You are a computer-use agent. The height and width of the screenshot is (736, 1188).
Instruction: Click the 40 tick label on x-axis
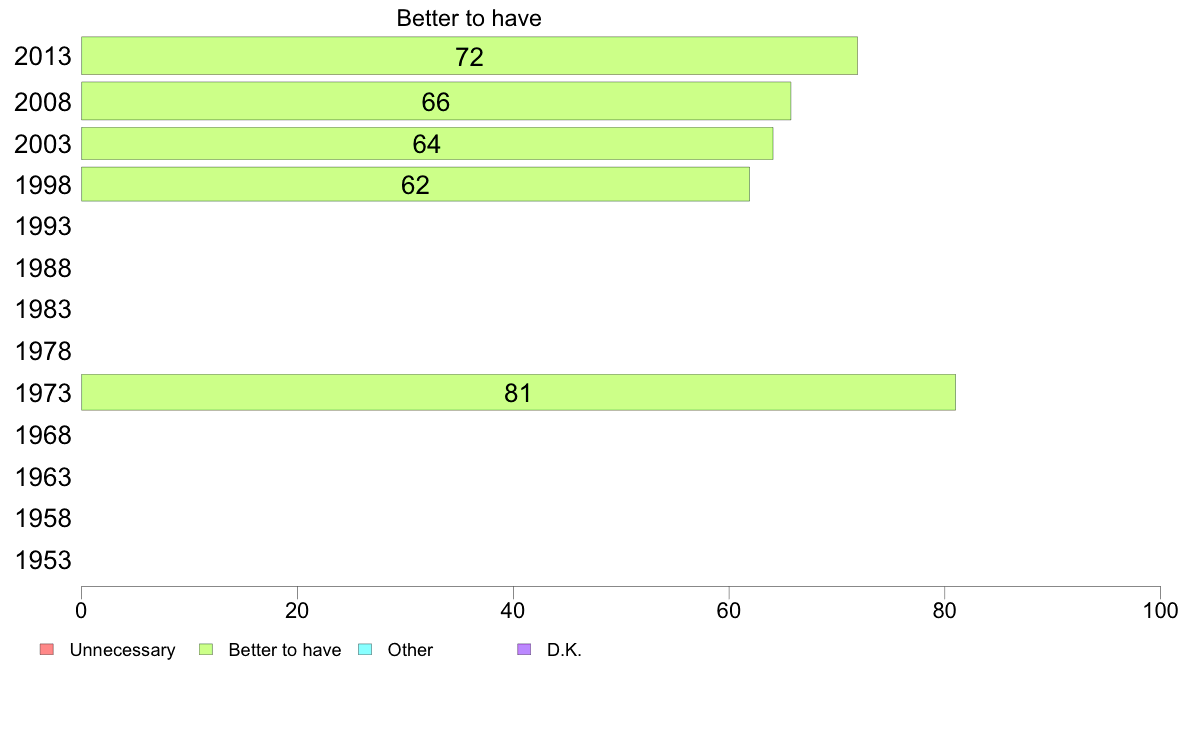[x=513, y=611]
